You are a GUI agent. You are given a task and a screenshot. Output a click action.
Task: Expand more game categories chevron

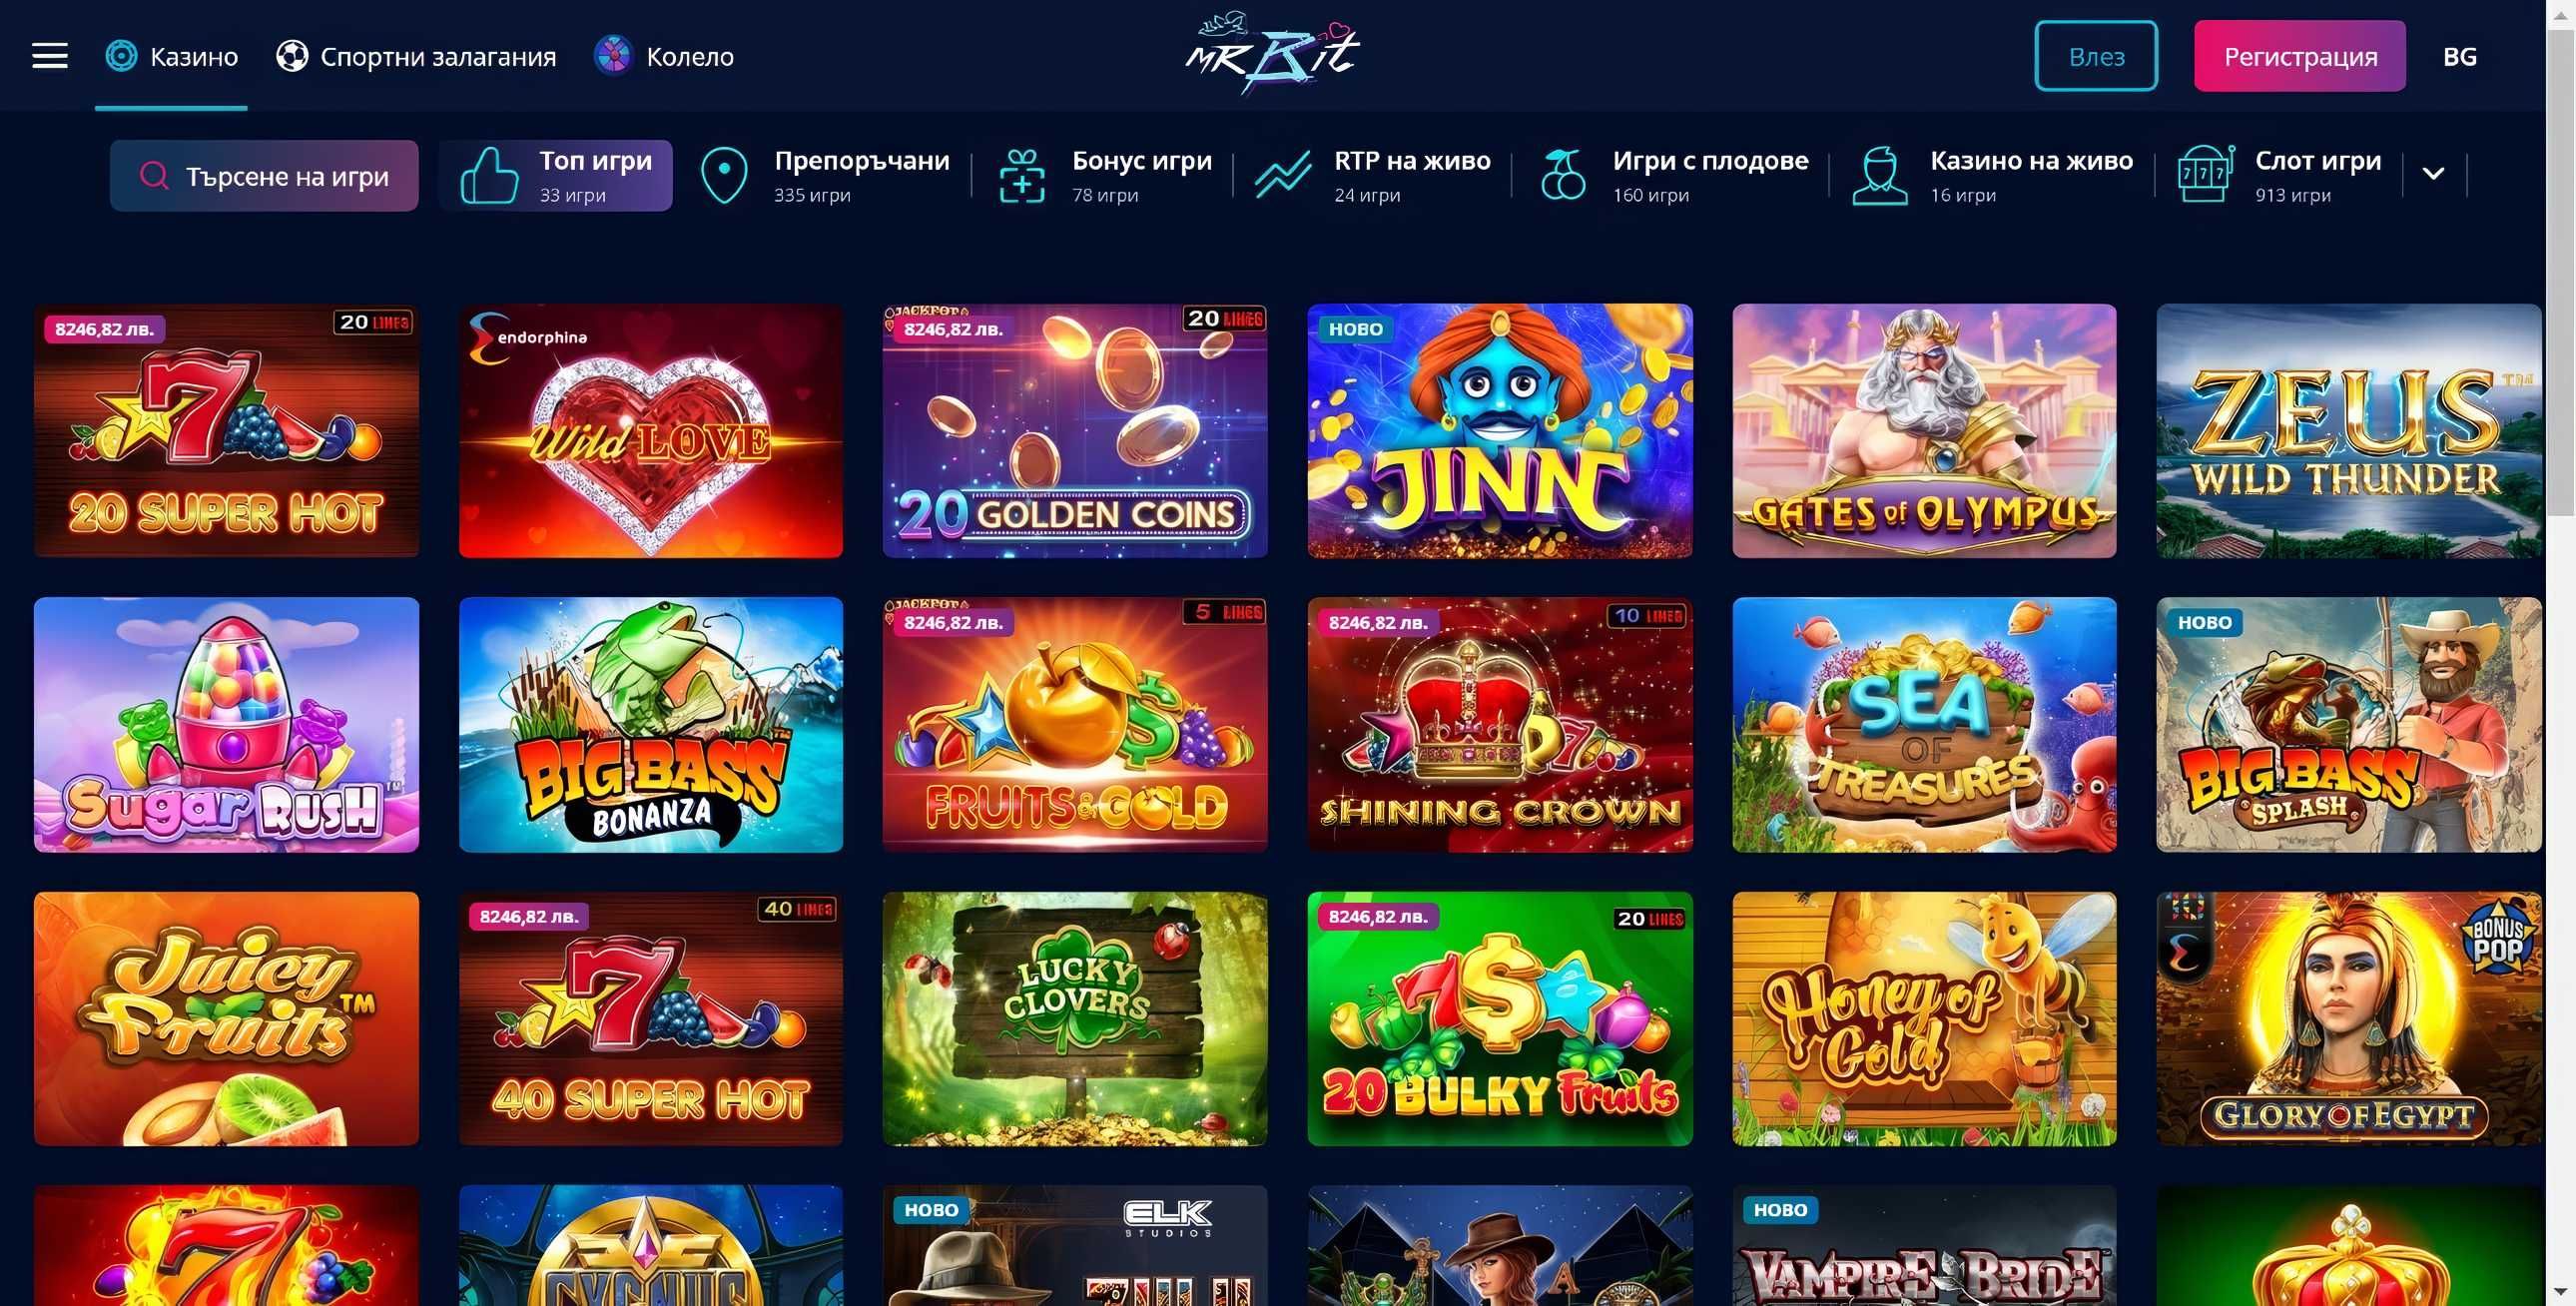2433,174
